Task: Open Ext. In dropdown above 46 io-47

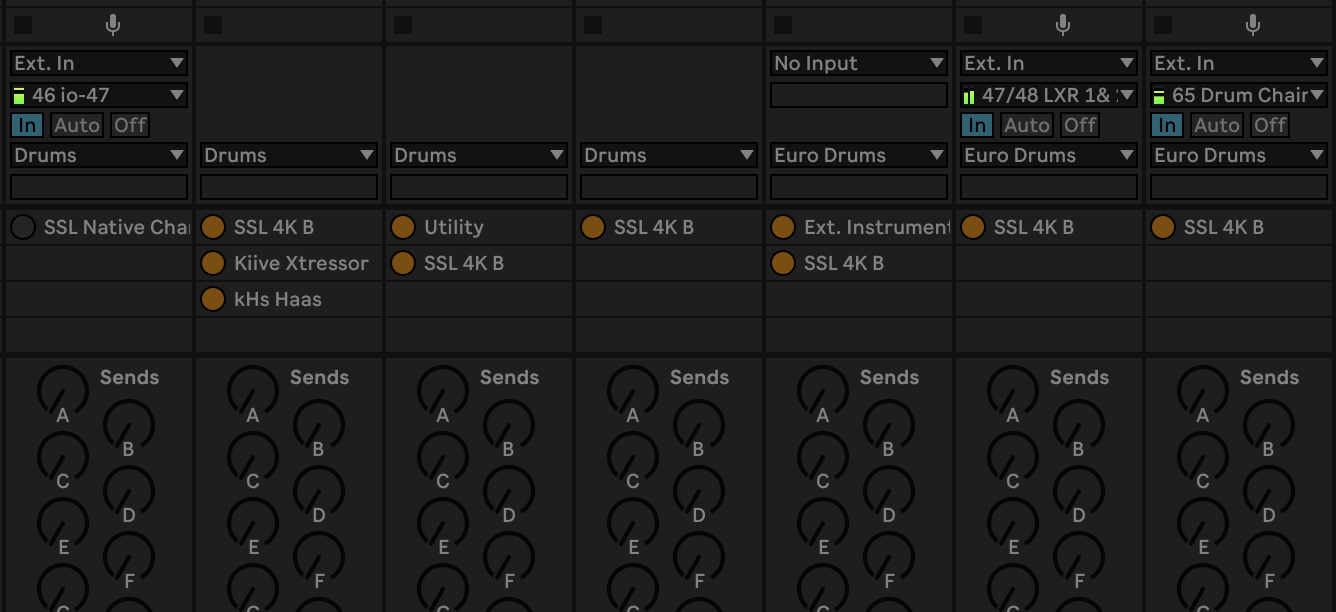Action: pyautogui.click(x=99, y=63)
